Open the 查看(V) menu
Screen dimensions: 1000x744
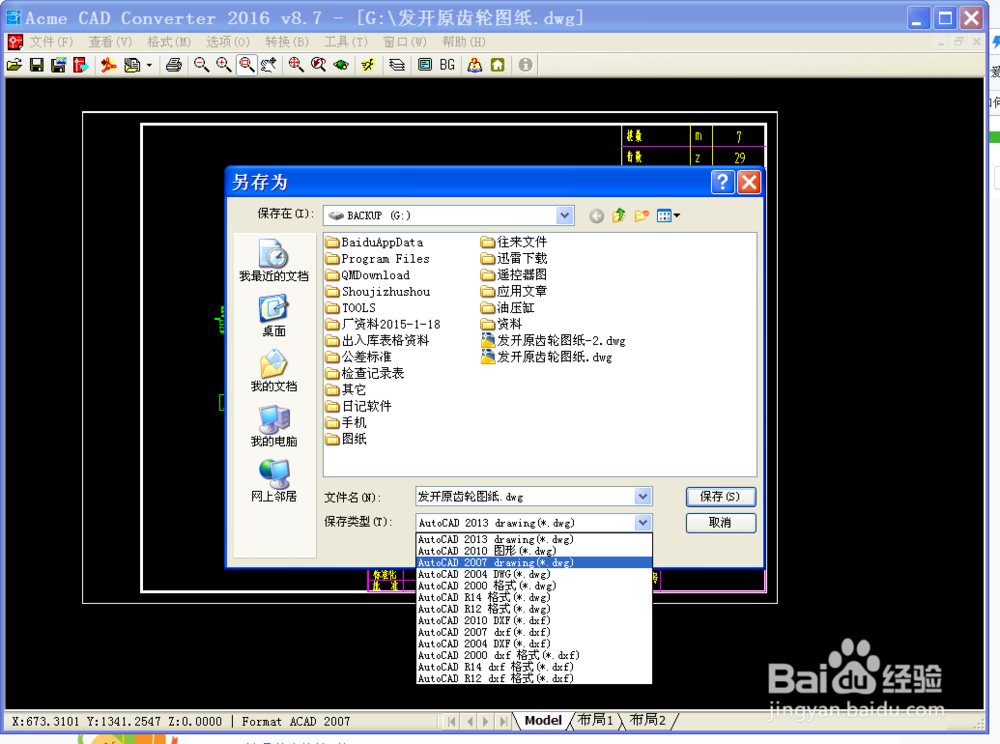110,42
